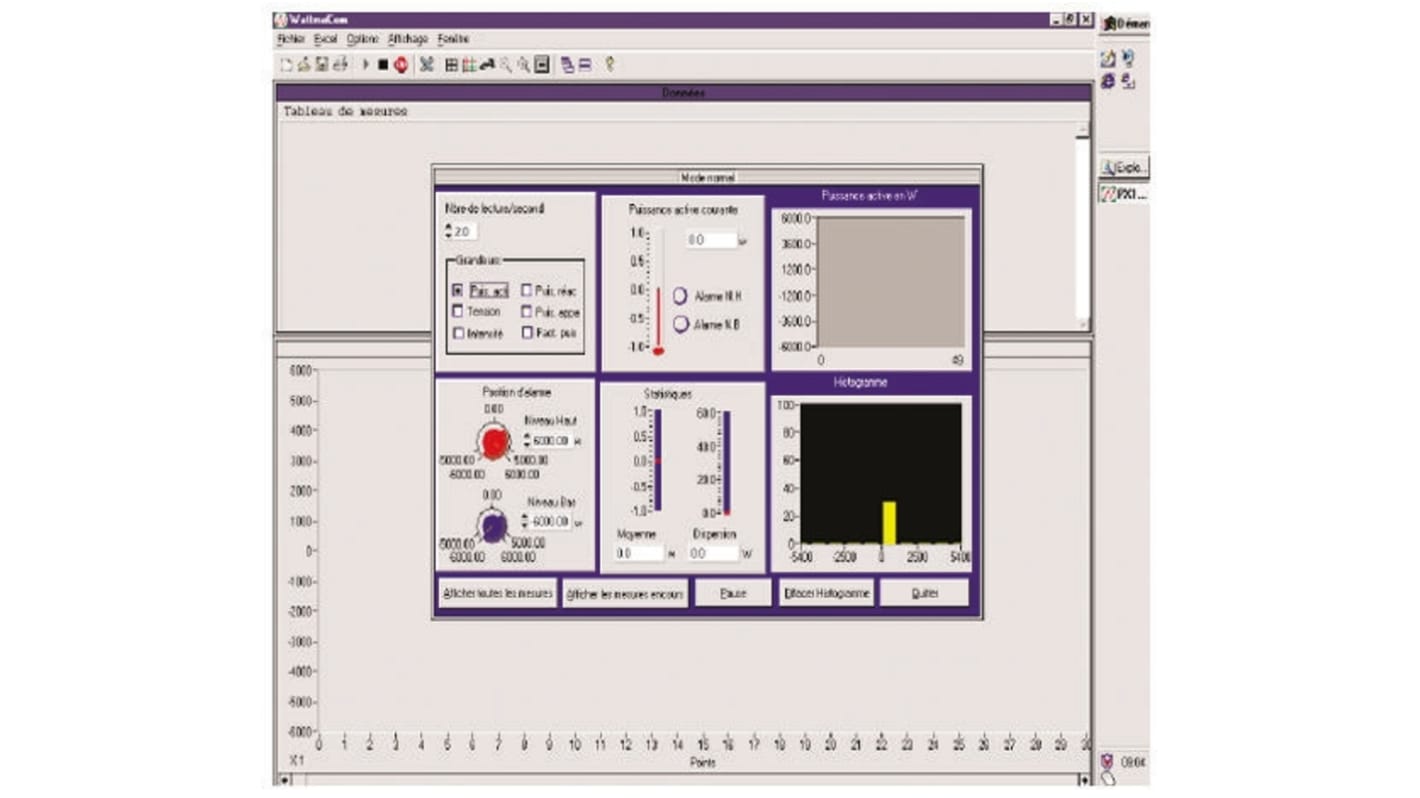The height and width of the screenshot is (798, 1420).
Task: Click the Moyenne statistics vertical bar
Action: [657, 460]
